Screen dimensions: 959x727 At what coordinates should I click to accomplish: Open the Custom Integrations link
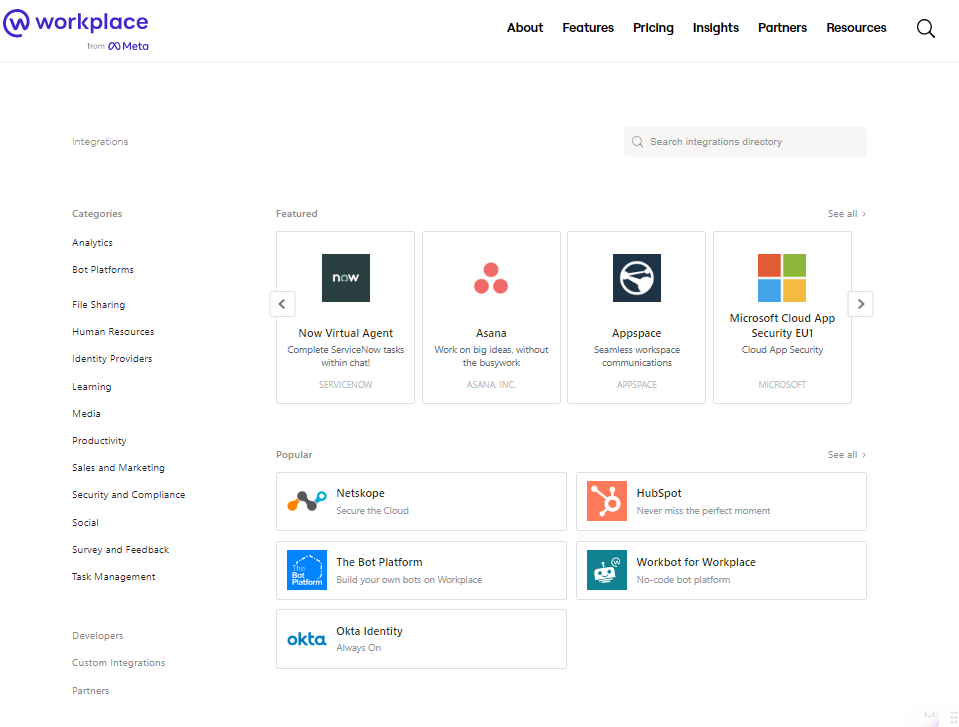tap(118, 662)
